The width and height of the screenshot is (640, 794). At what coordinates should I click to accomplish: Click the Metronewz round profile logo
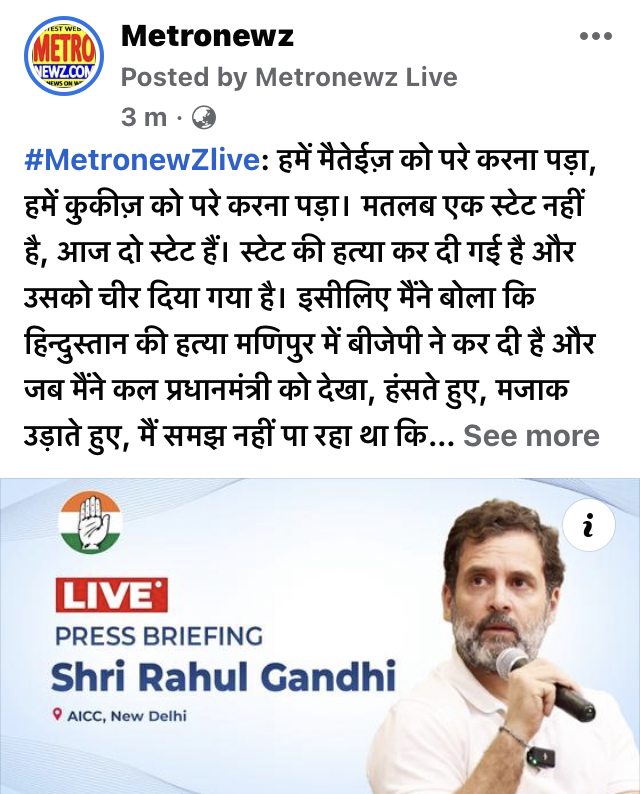click(64, 56)
